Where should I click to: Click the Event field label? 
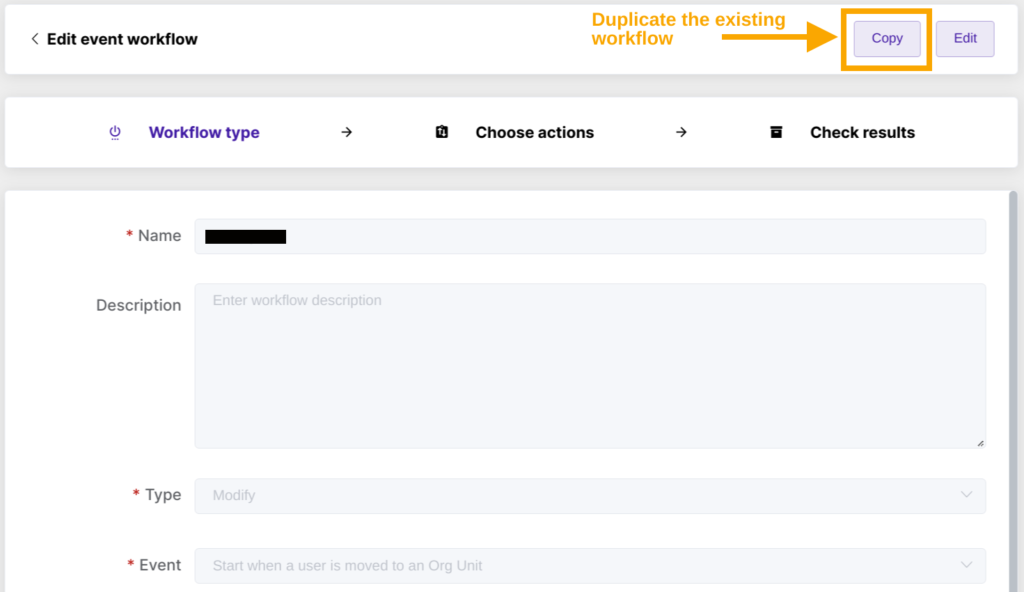point(160,565)
